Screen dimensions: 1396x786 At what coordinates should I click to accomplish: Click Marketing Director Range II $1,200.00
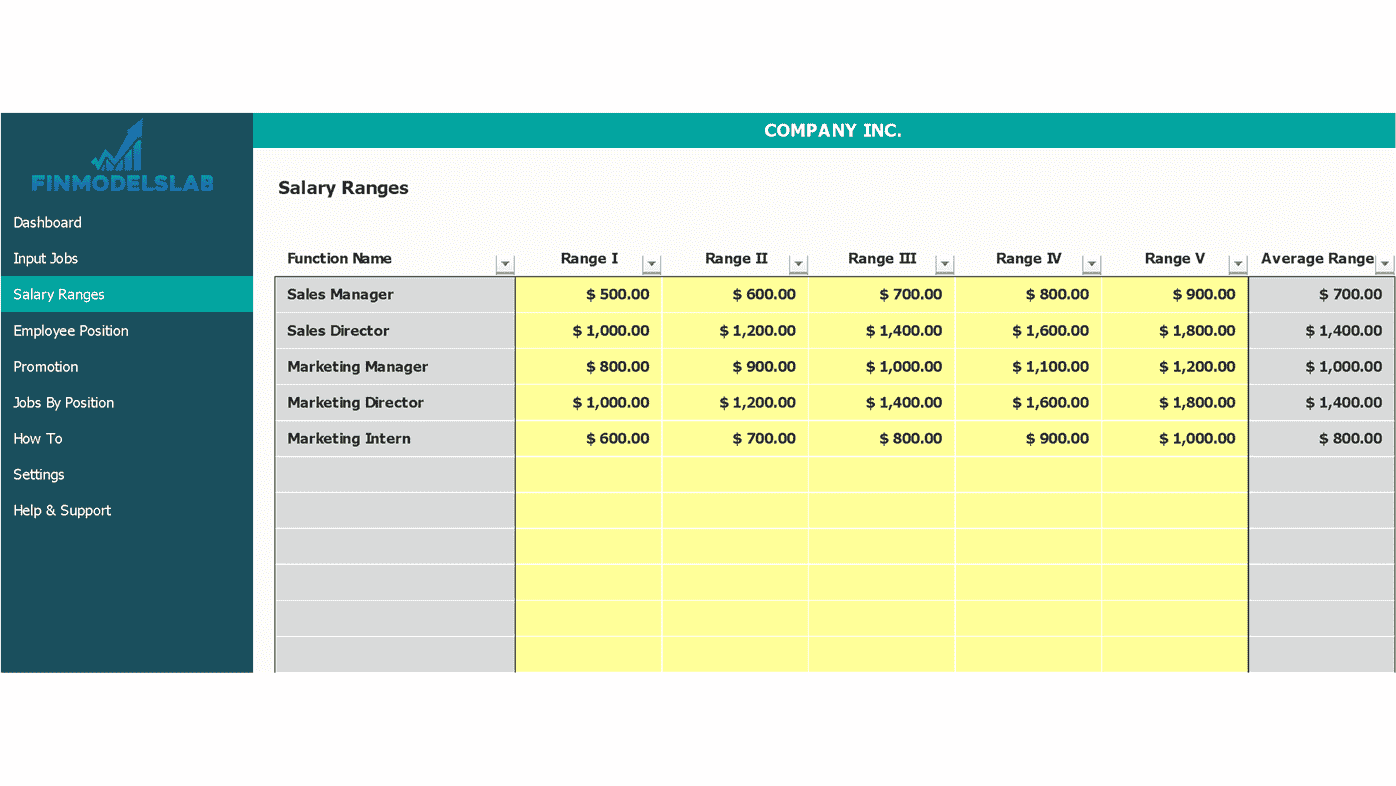735,402
